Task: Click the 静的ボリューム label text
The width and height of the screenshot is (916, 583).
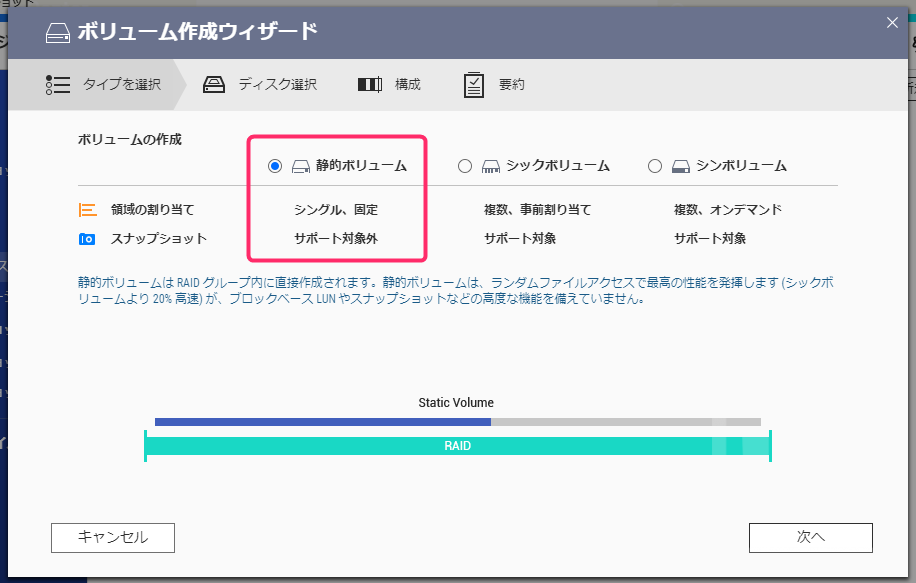Action: [x=361, y=166]
